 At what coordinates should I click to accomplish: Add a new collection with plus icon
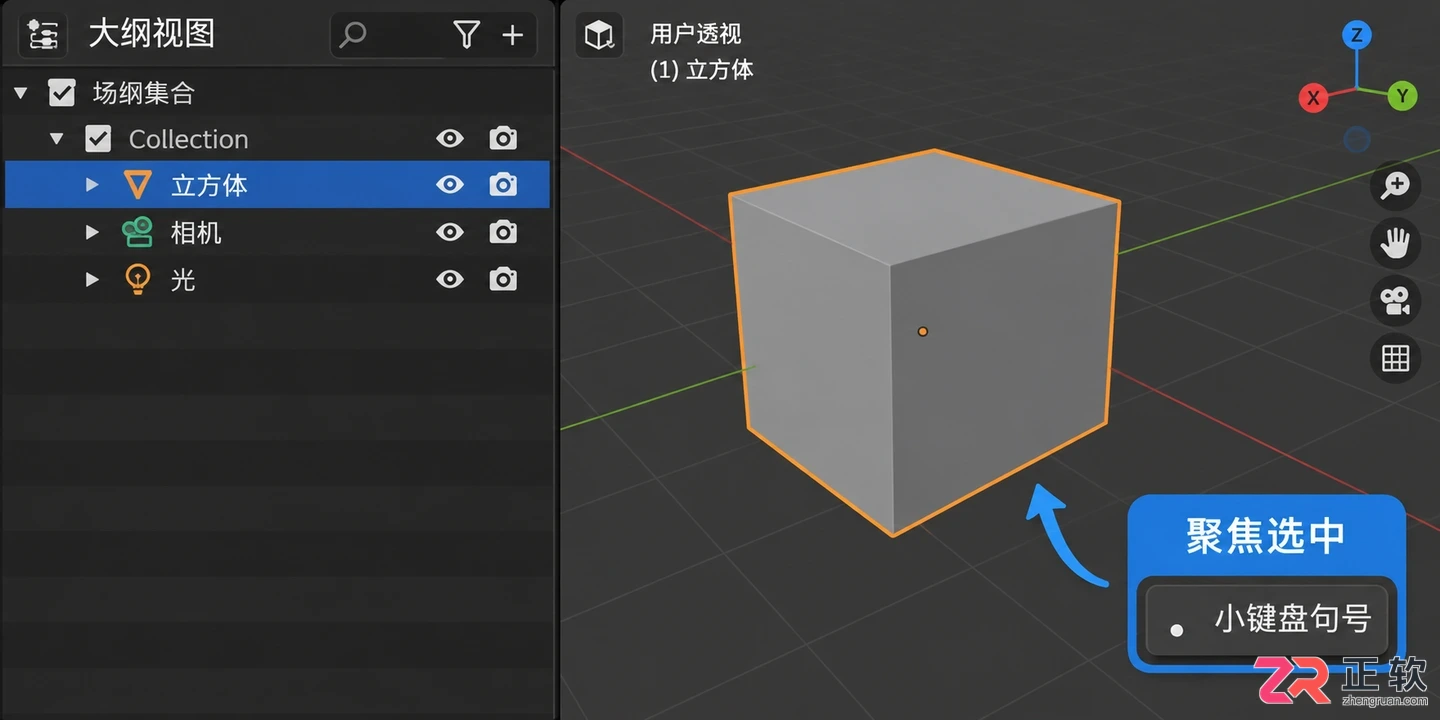click(512, 35)
